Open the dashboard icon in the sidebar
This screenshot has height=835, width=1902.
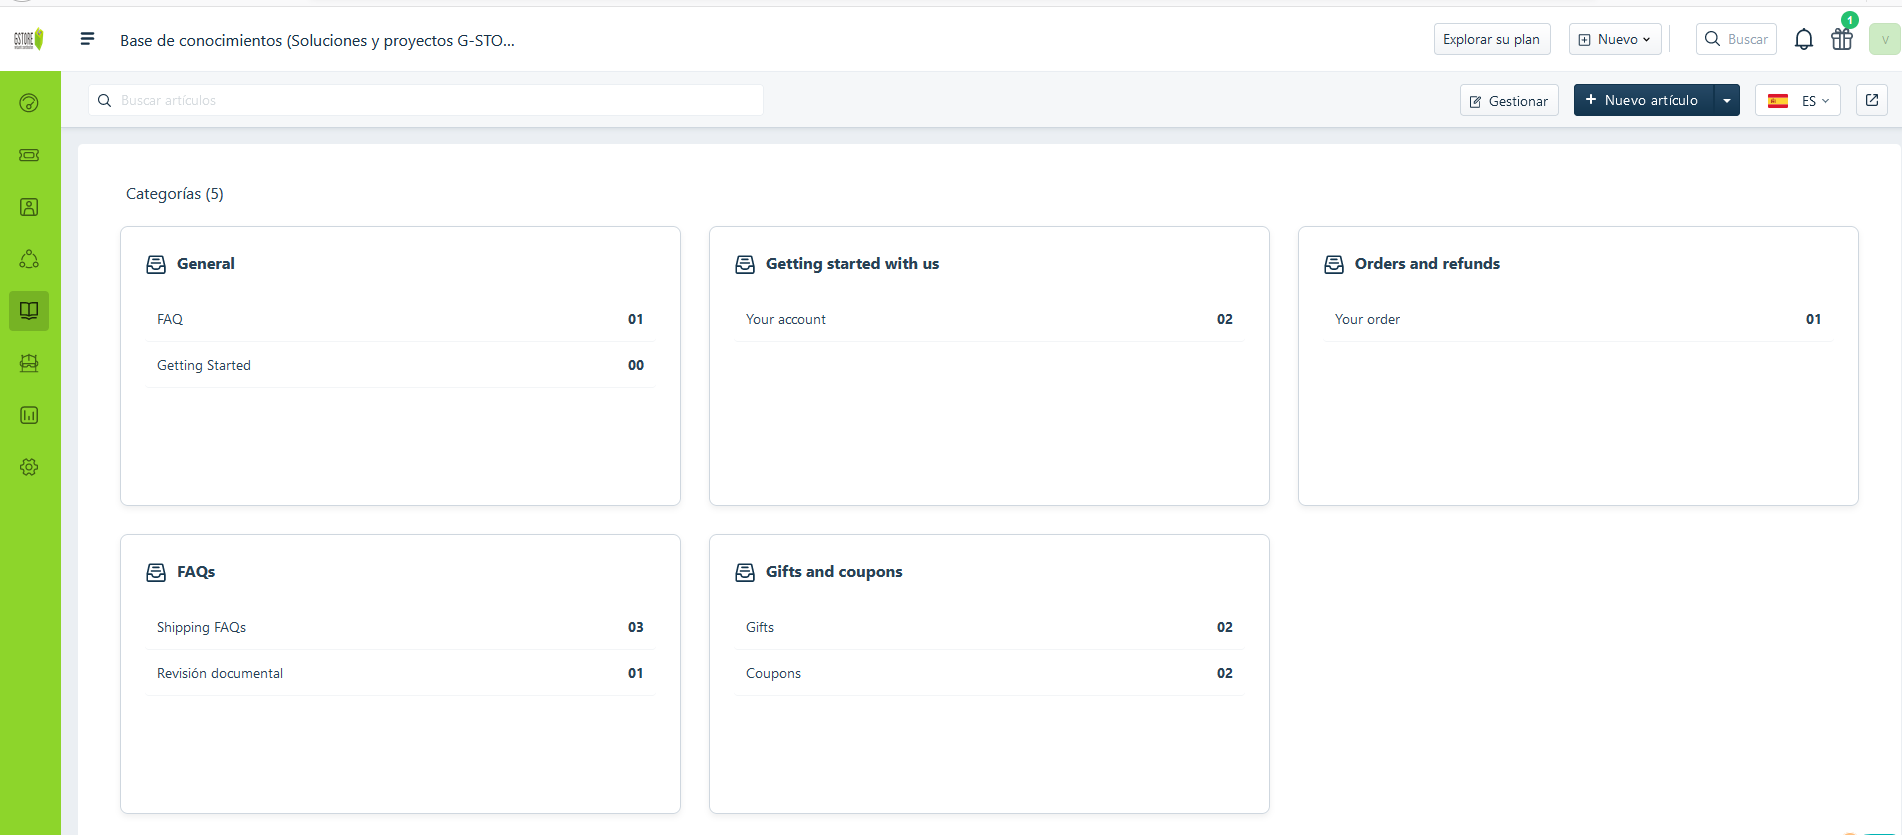point(29,103)
